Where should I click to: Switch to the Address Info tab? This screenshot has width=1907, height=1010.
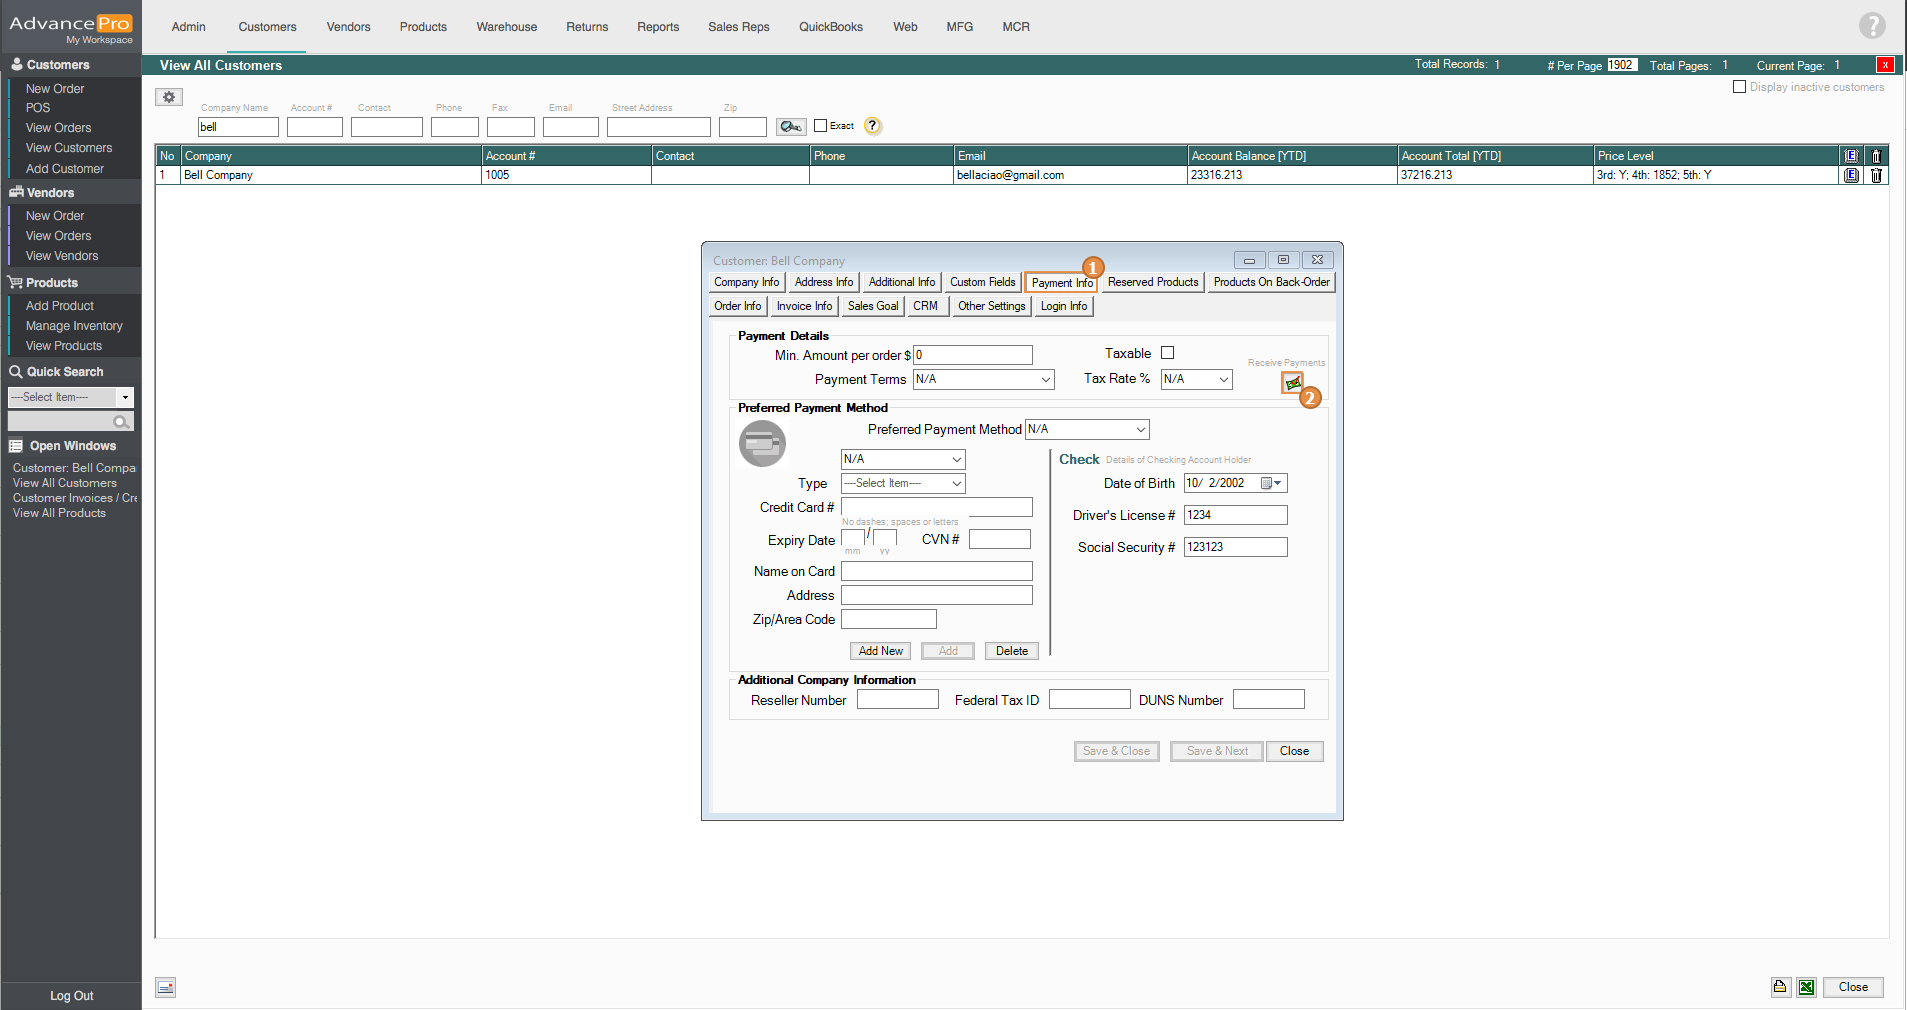click(823, 282)
